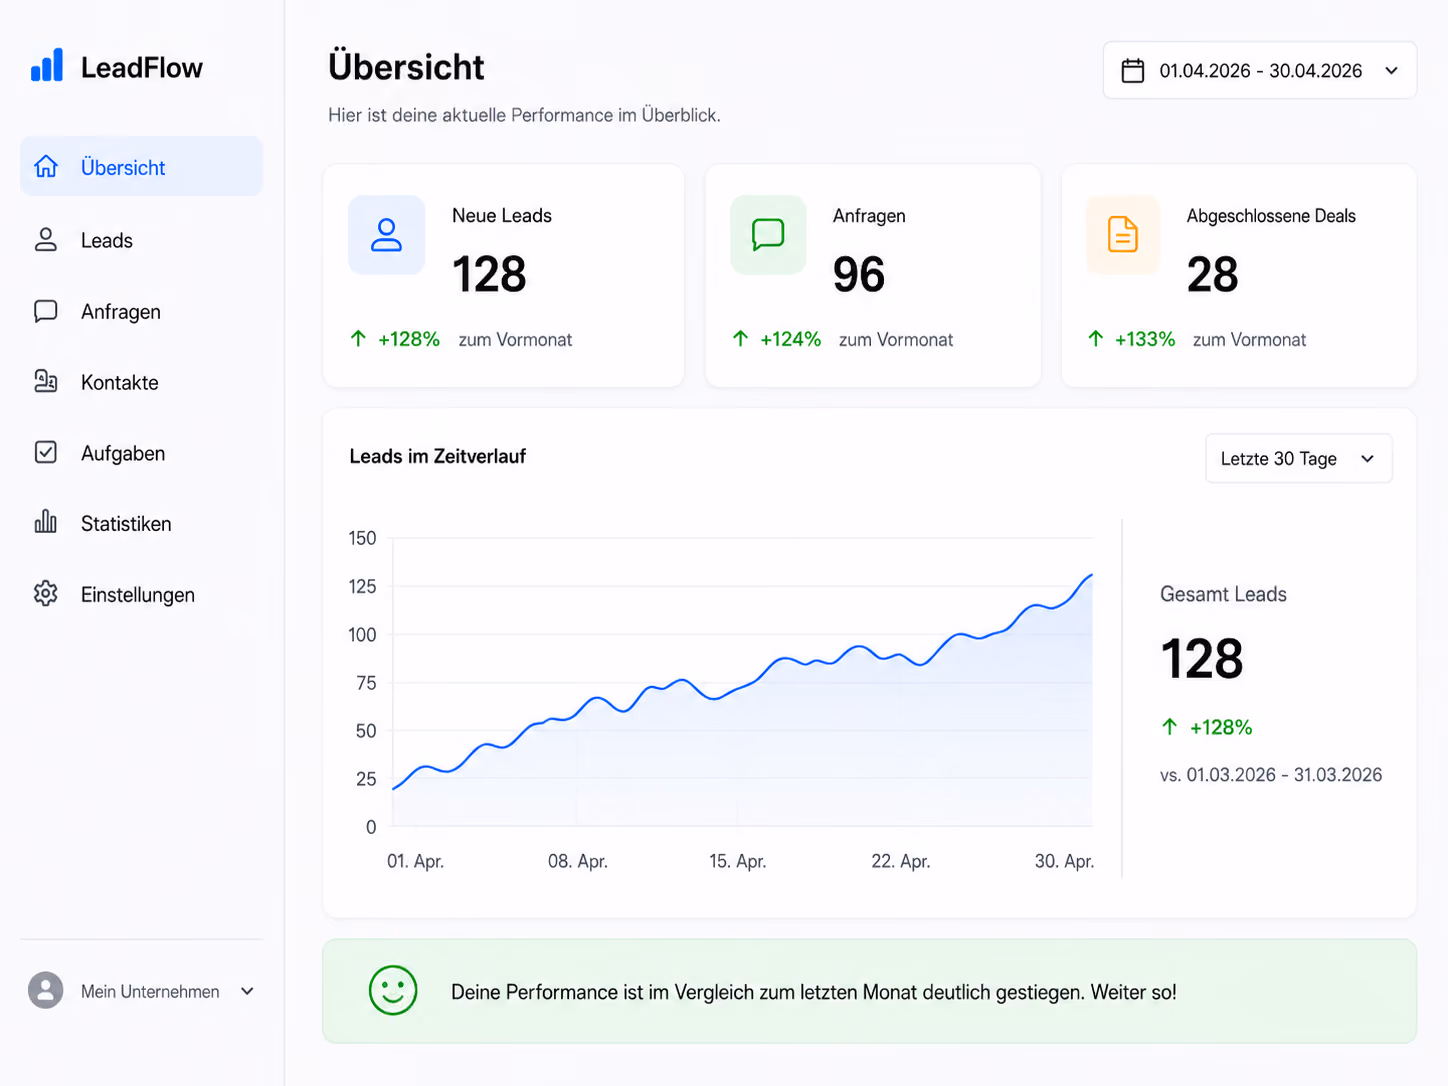Click the 'Neue Leads' card label

coord(502,215)
